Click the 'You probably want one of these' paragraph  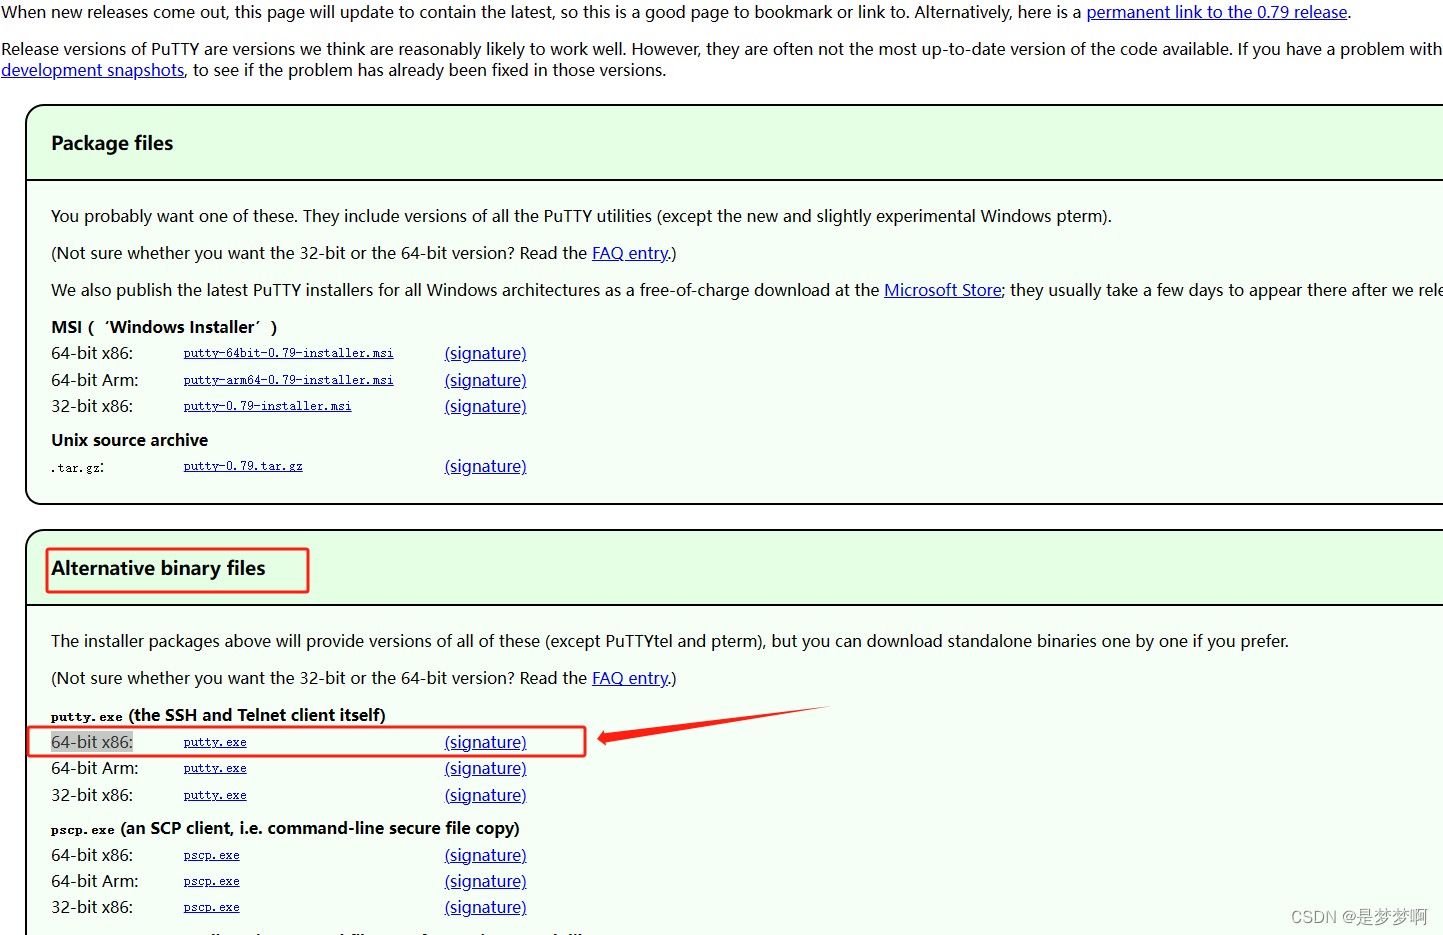coord(581,216)
